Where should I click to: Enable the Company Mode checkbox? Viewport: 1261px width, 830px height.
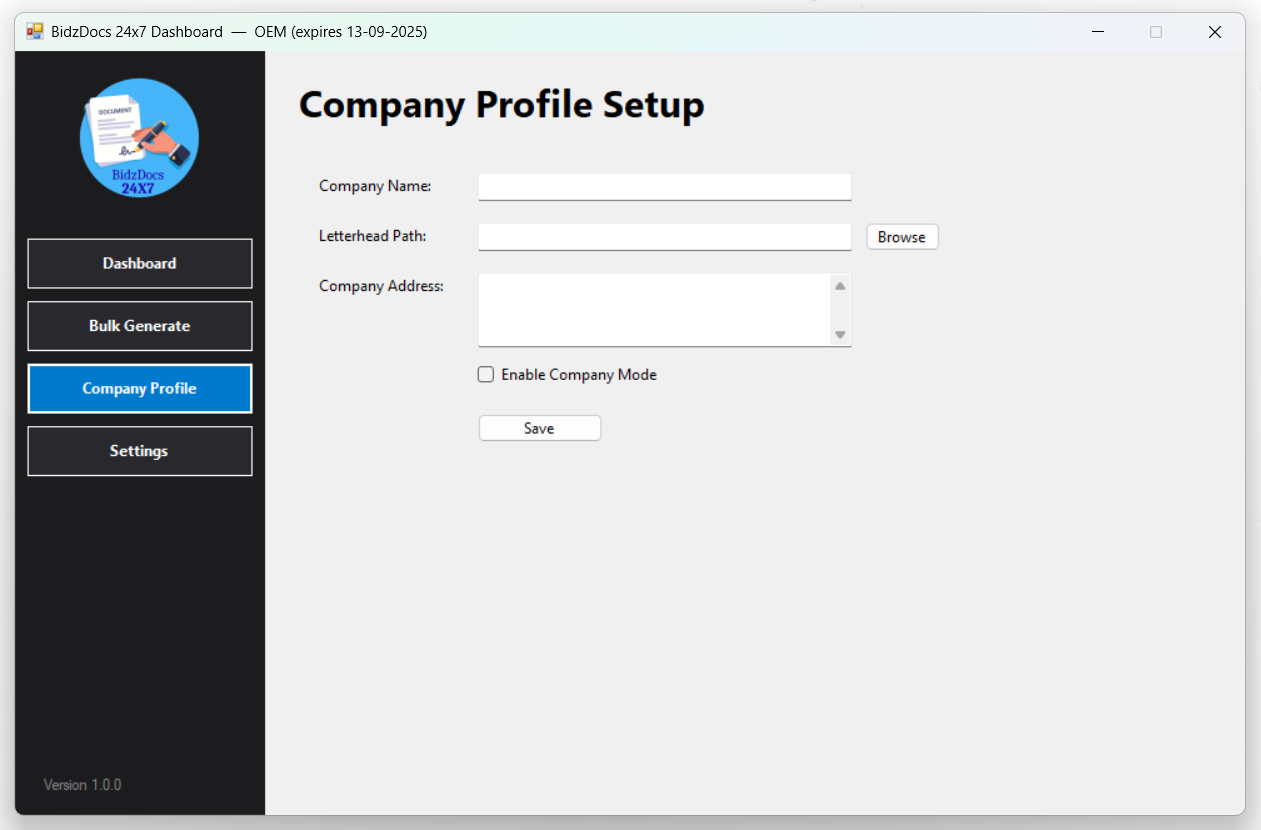[x=485, y=374]
